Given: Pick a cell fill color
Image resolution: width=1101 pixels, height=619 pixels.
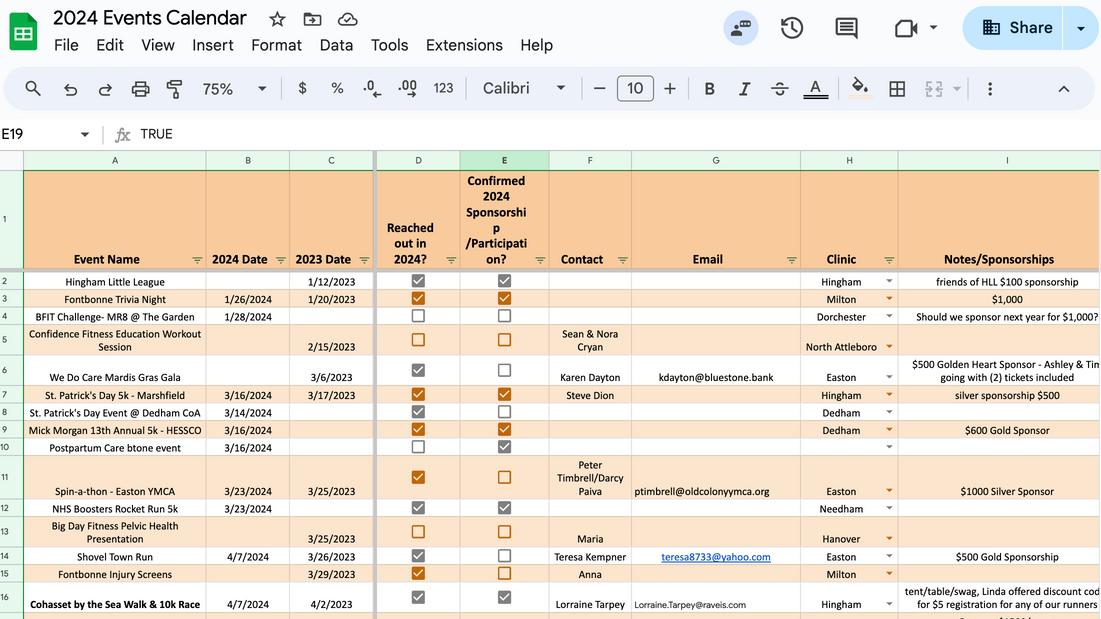Looking at the screenshot, I should tap(859, 89).
